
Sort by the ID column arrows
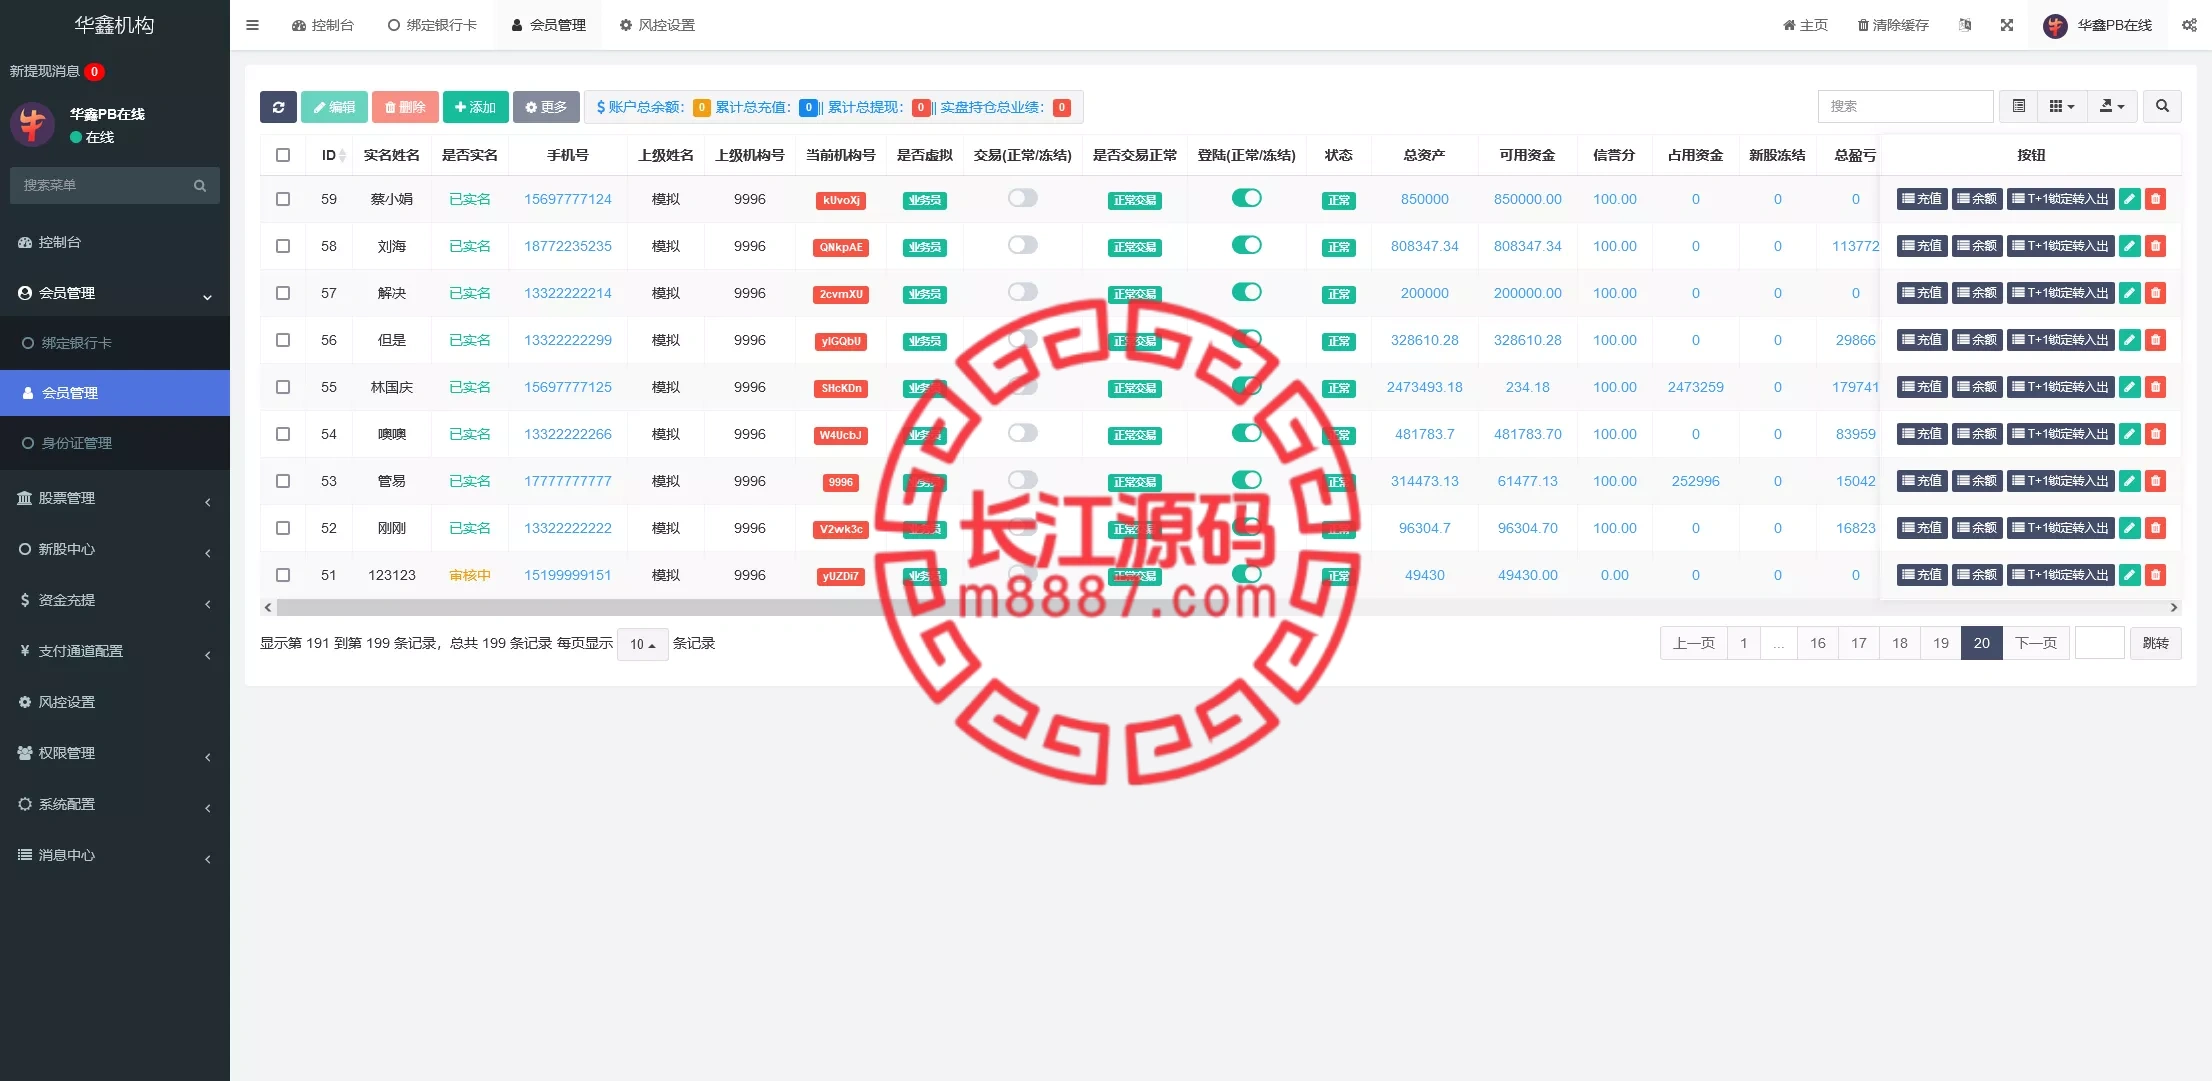click(342, 156)
